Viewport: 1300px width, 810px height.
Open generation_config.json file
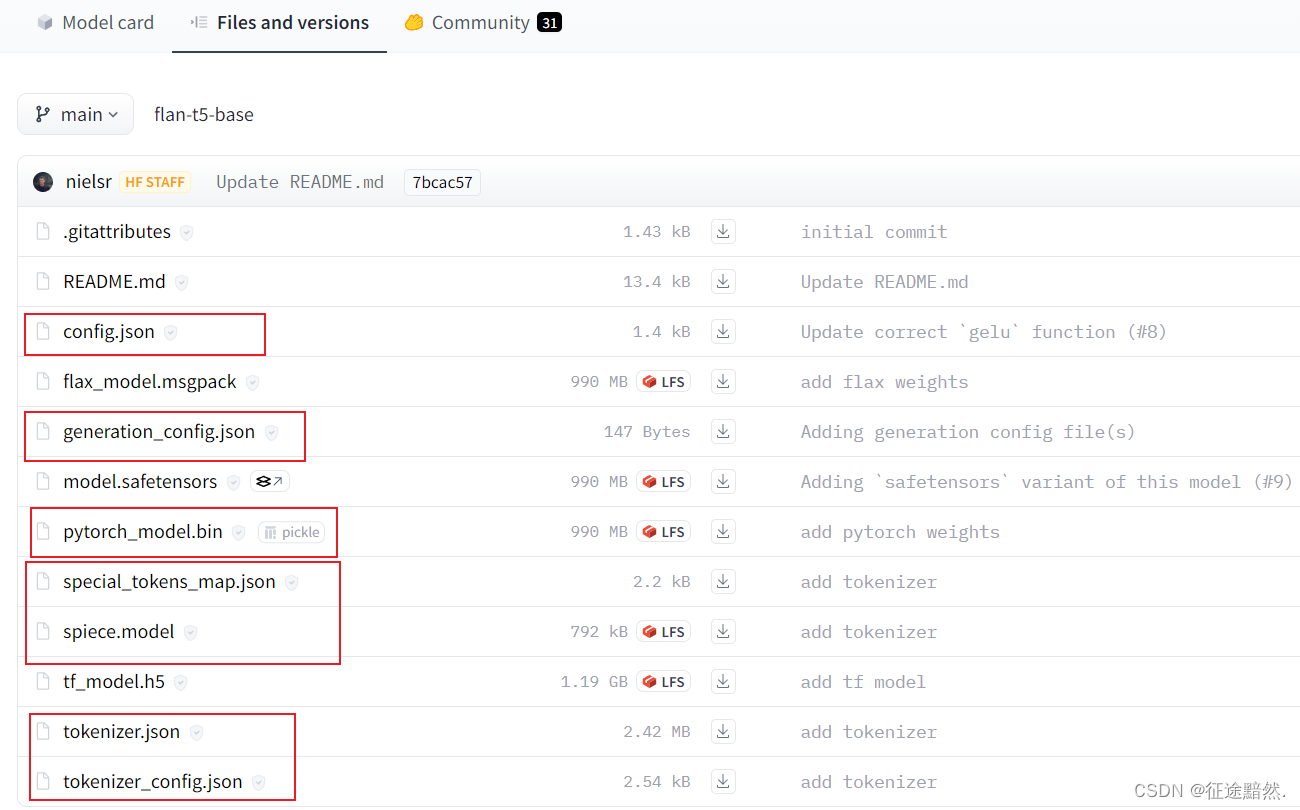159,432
